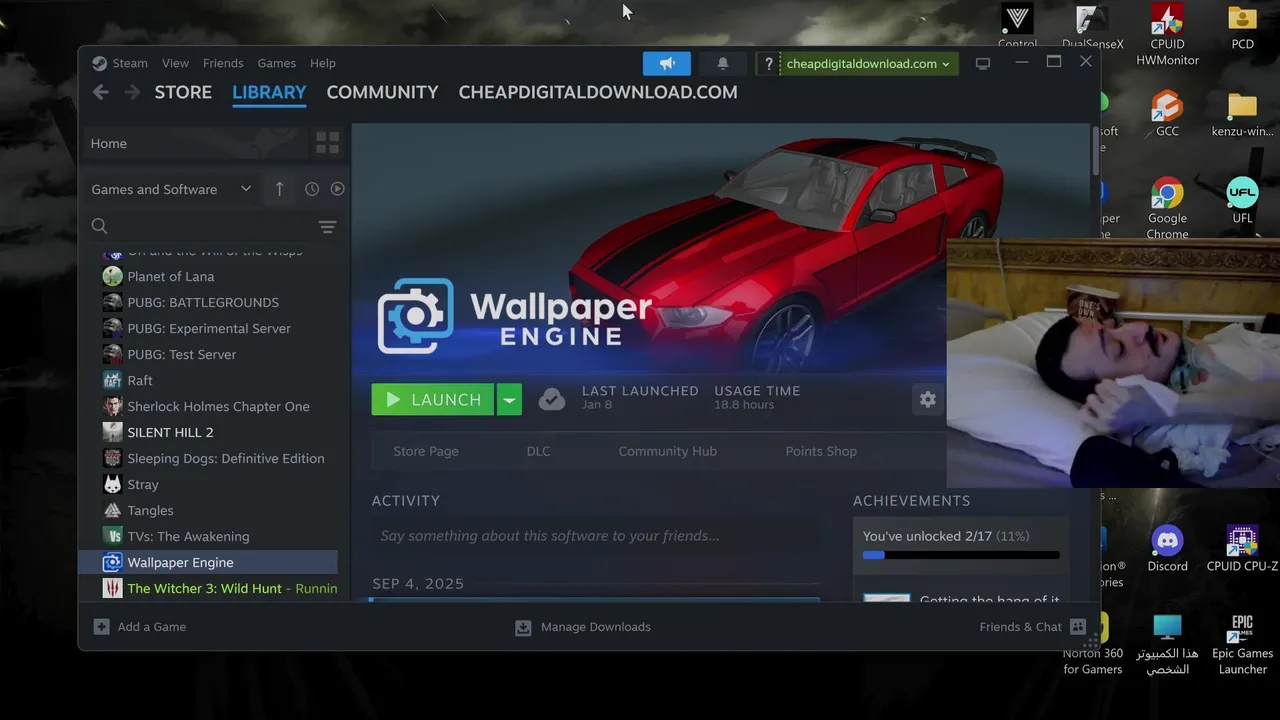The width and height of the screenshot is (1280, 720).
Task: Click the cloud sync status icon
Action: 552,400
